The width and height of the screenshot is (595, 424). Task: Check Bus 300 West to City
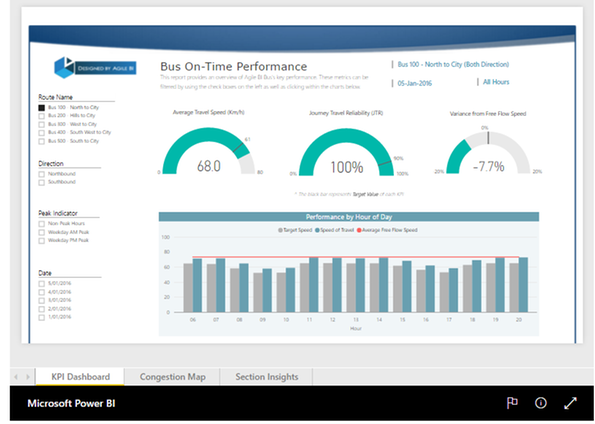click(x=42, y=125)
